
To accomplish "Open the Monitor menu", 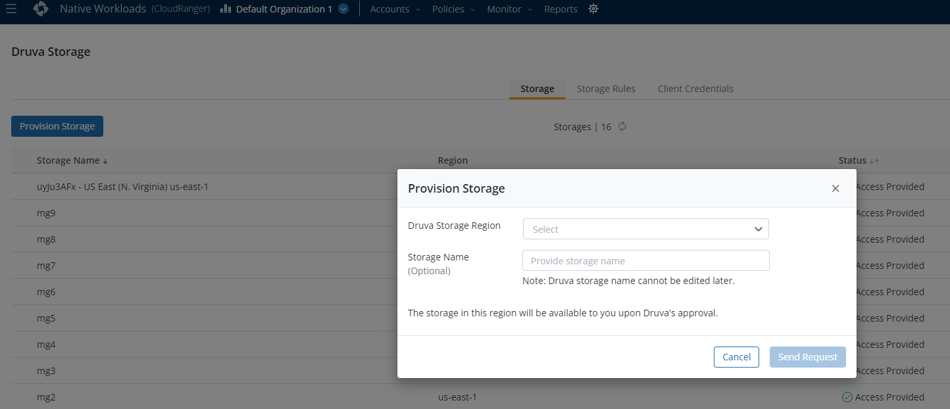I will pyautogui.click(x=510, y=9).
